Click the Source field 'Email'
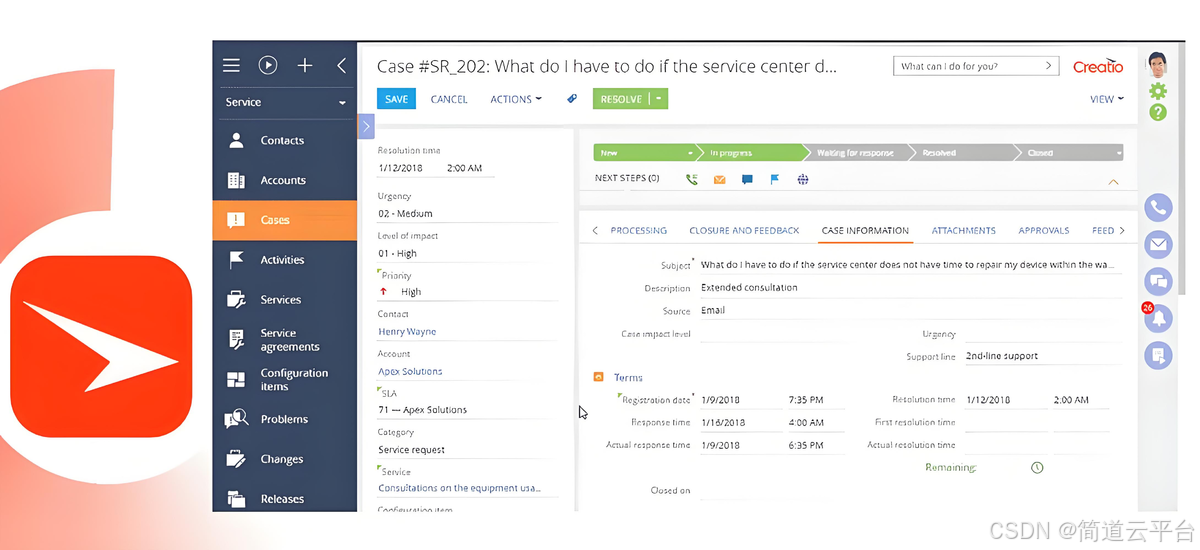 click(x=910, y=311)
